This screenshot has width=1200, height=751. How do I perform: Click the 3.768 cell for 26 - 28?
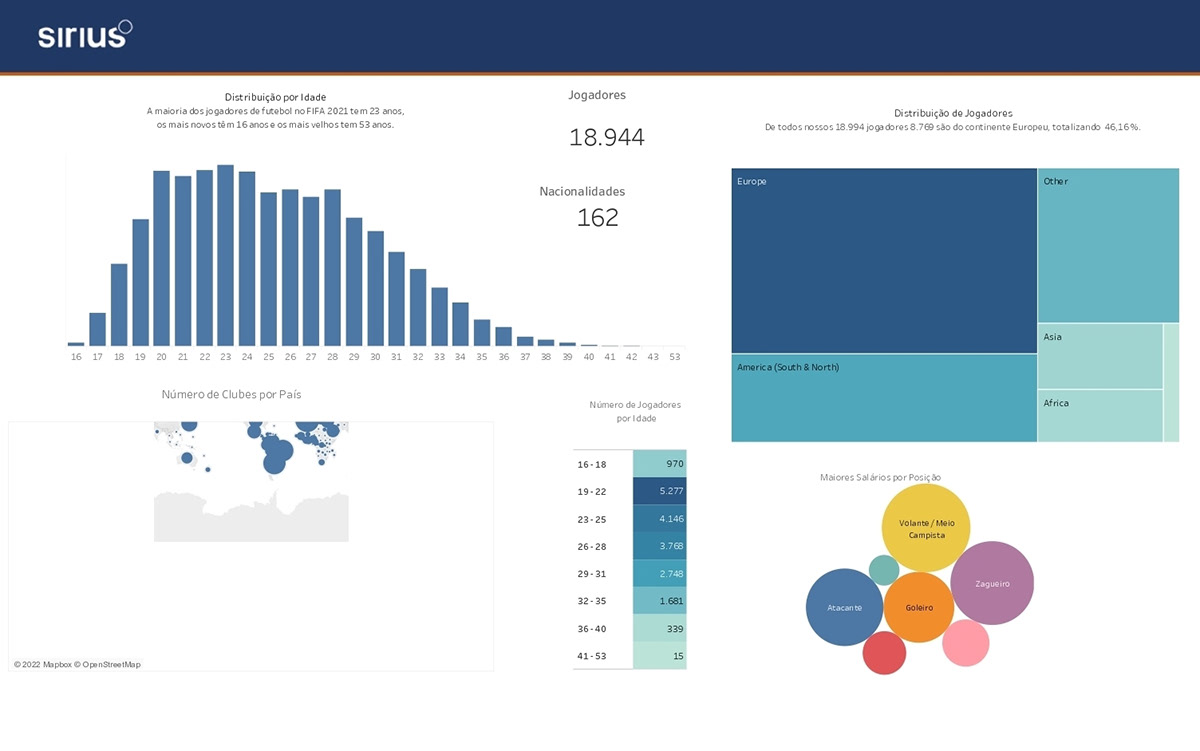pos(660,546)
